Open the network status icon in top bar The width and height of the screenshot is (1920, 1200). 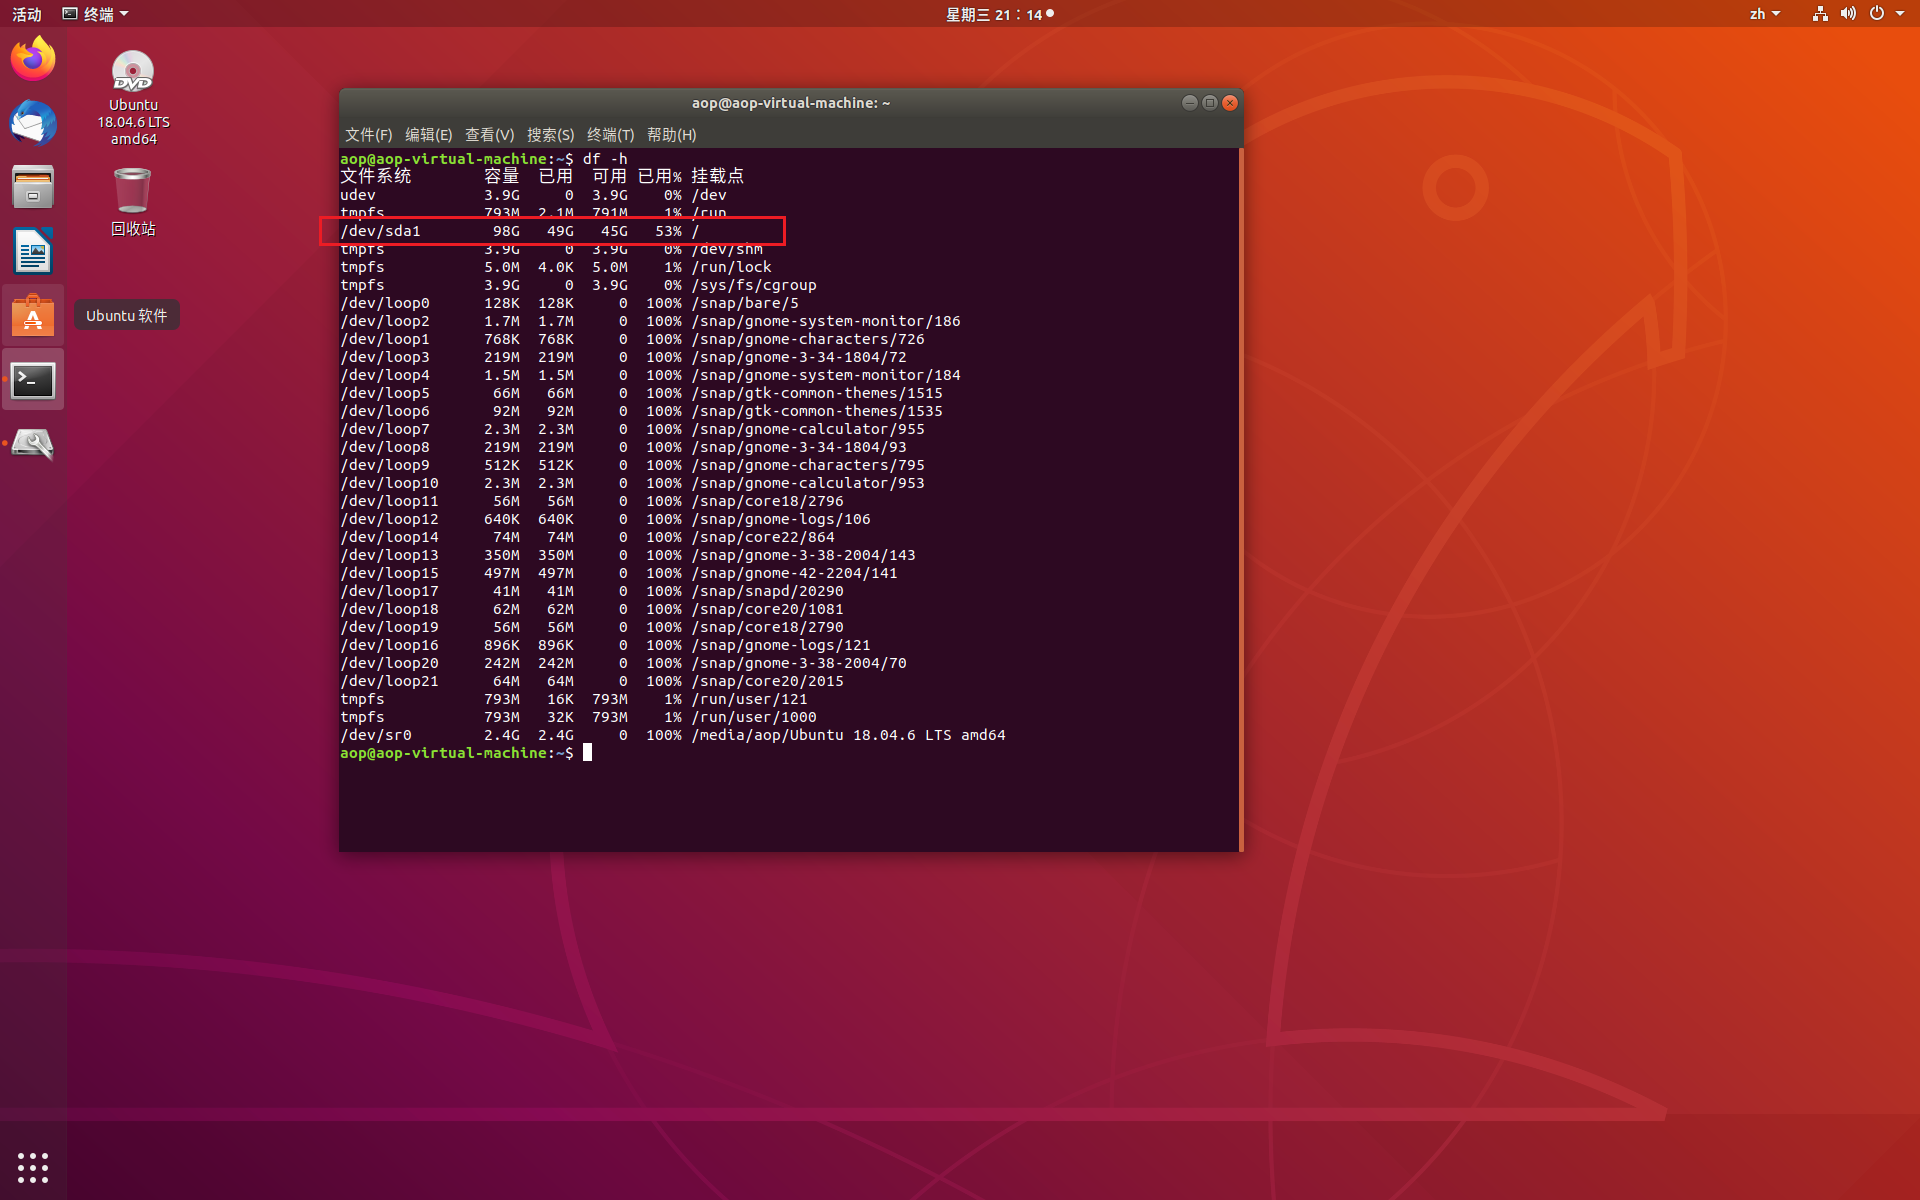(x=1820, y=14)
